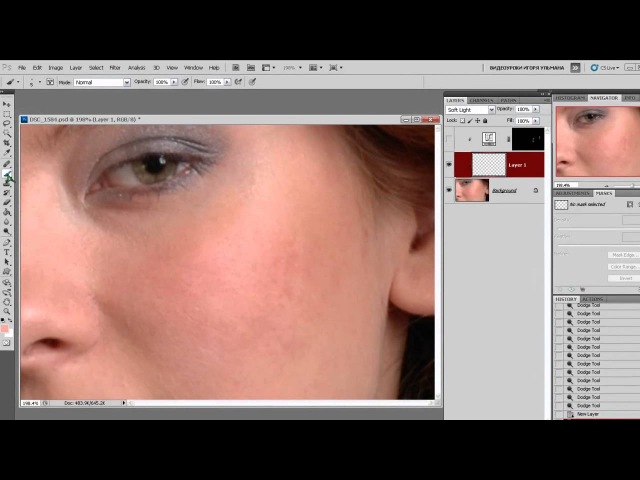Select the 3D Orbit camera tool

click(x=7, y=292)
